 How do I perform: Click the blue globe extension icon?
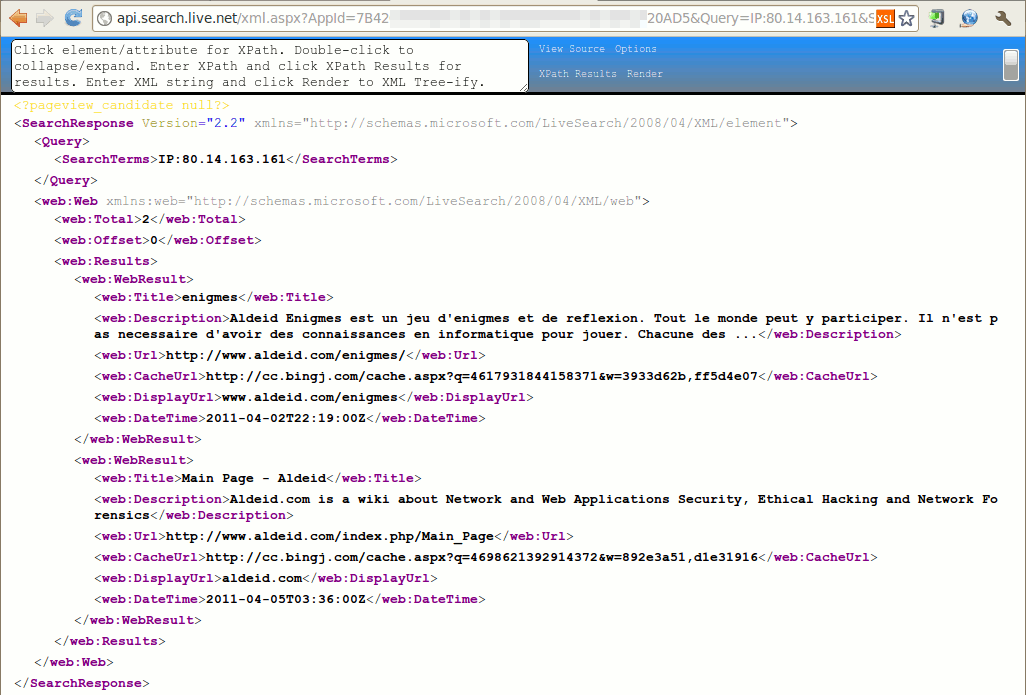pos(968,18)
